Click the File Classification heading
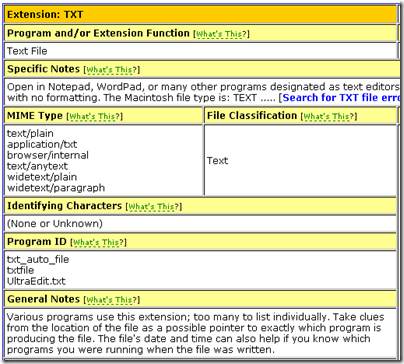 [x=252, y=116]
